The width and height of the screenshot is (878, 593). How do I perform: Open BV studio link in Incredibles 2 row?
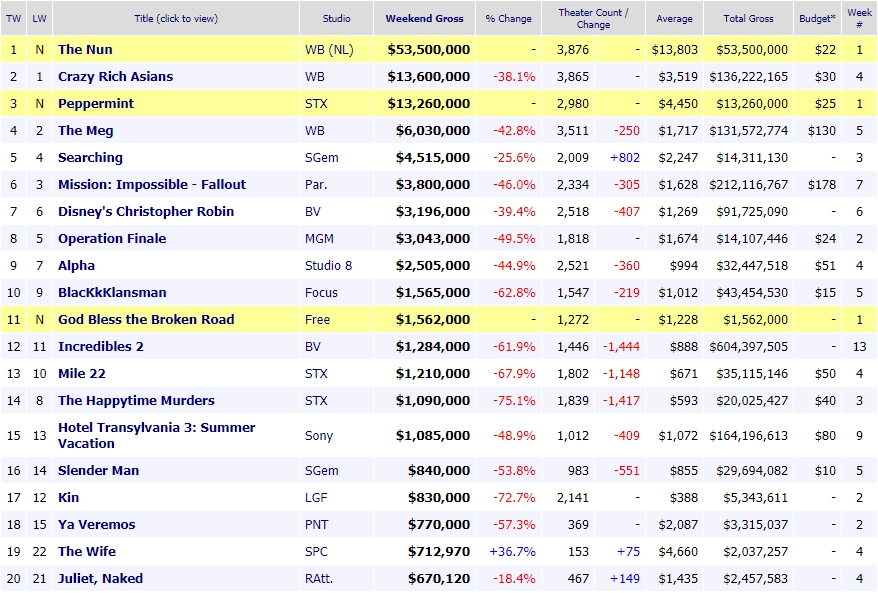(313, 347)
